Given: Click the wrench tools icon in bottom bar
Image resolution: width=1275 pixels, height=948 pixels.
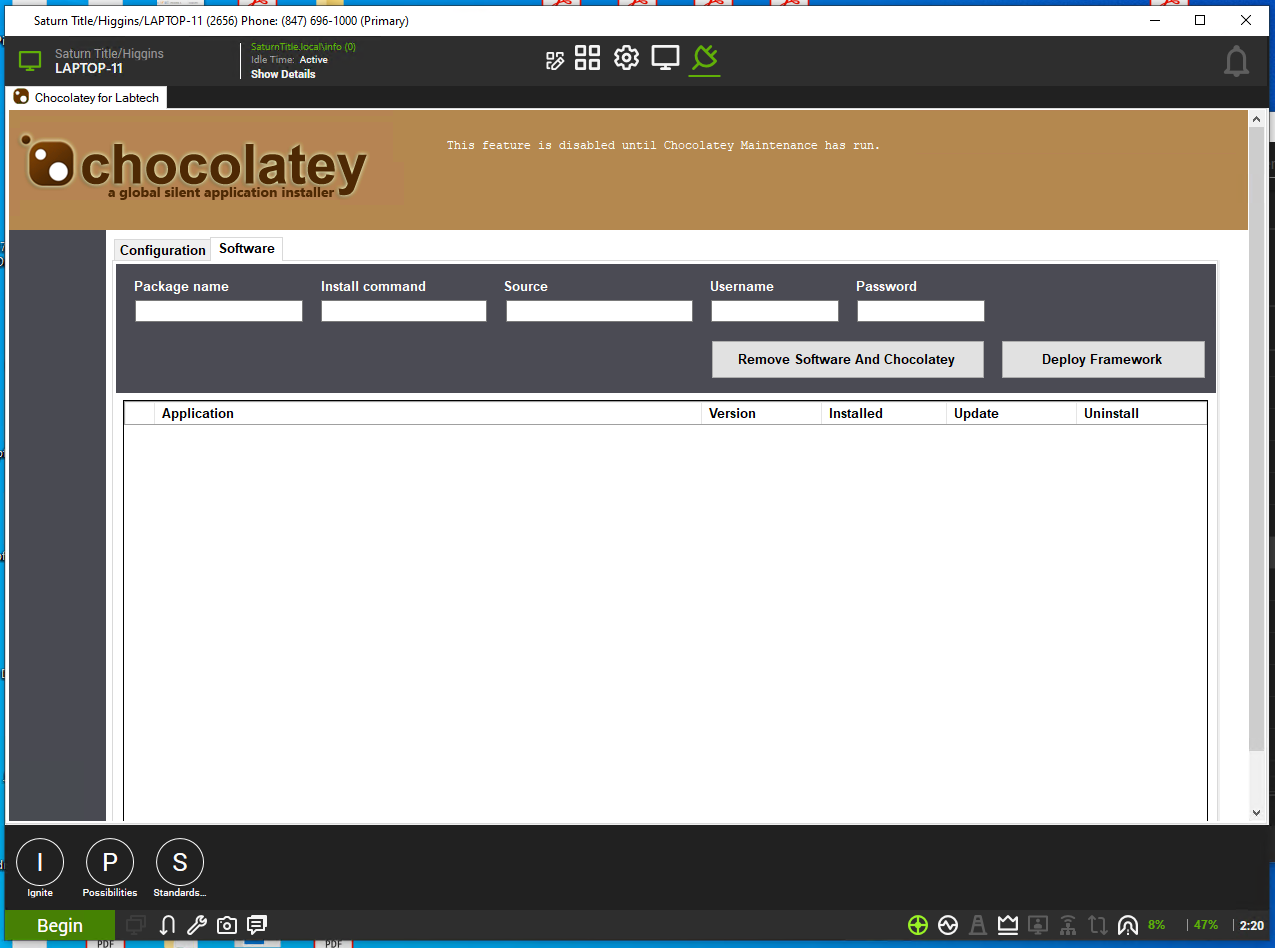Looking at the screenshot, I should pos(197,925).
